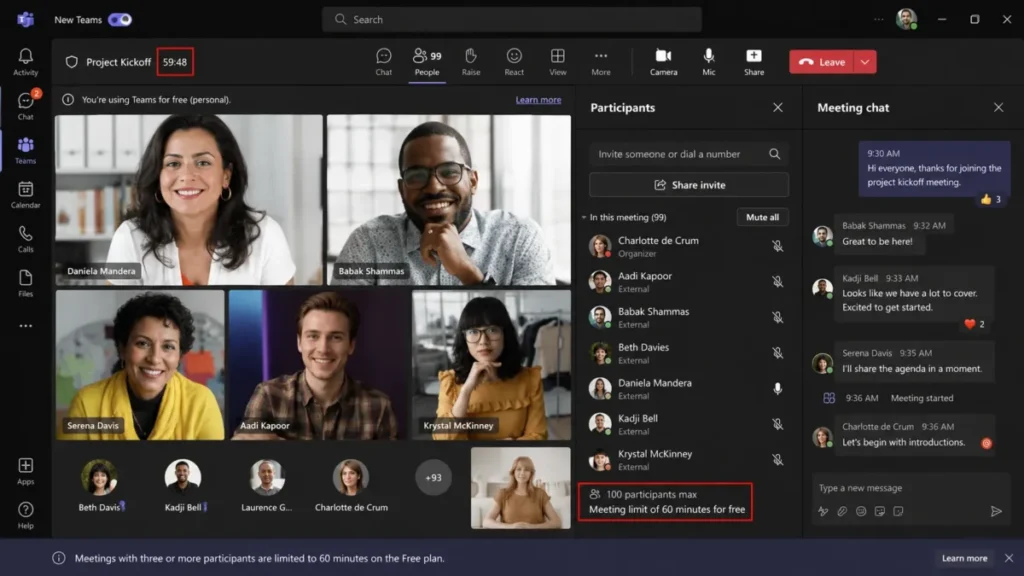Open Help in the left sidebar
Viewport: 1024px width, 576px height.
(25, 515)
